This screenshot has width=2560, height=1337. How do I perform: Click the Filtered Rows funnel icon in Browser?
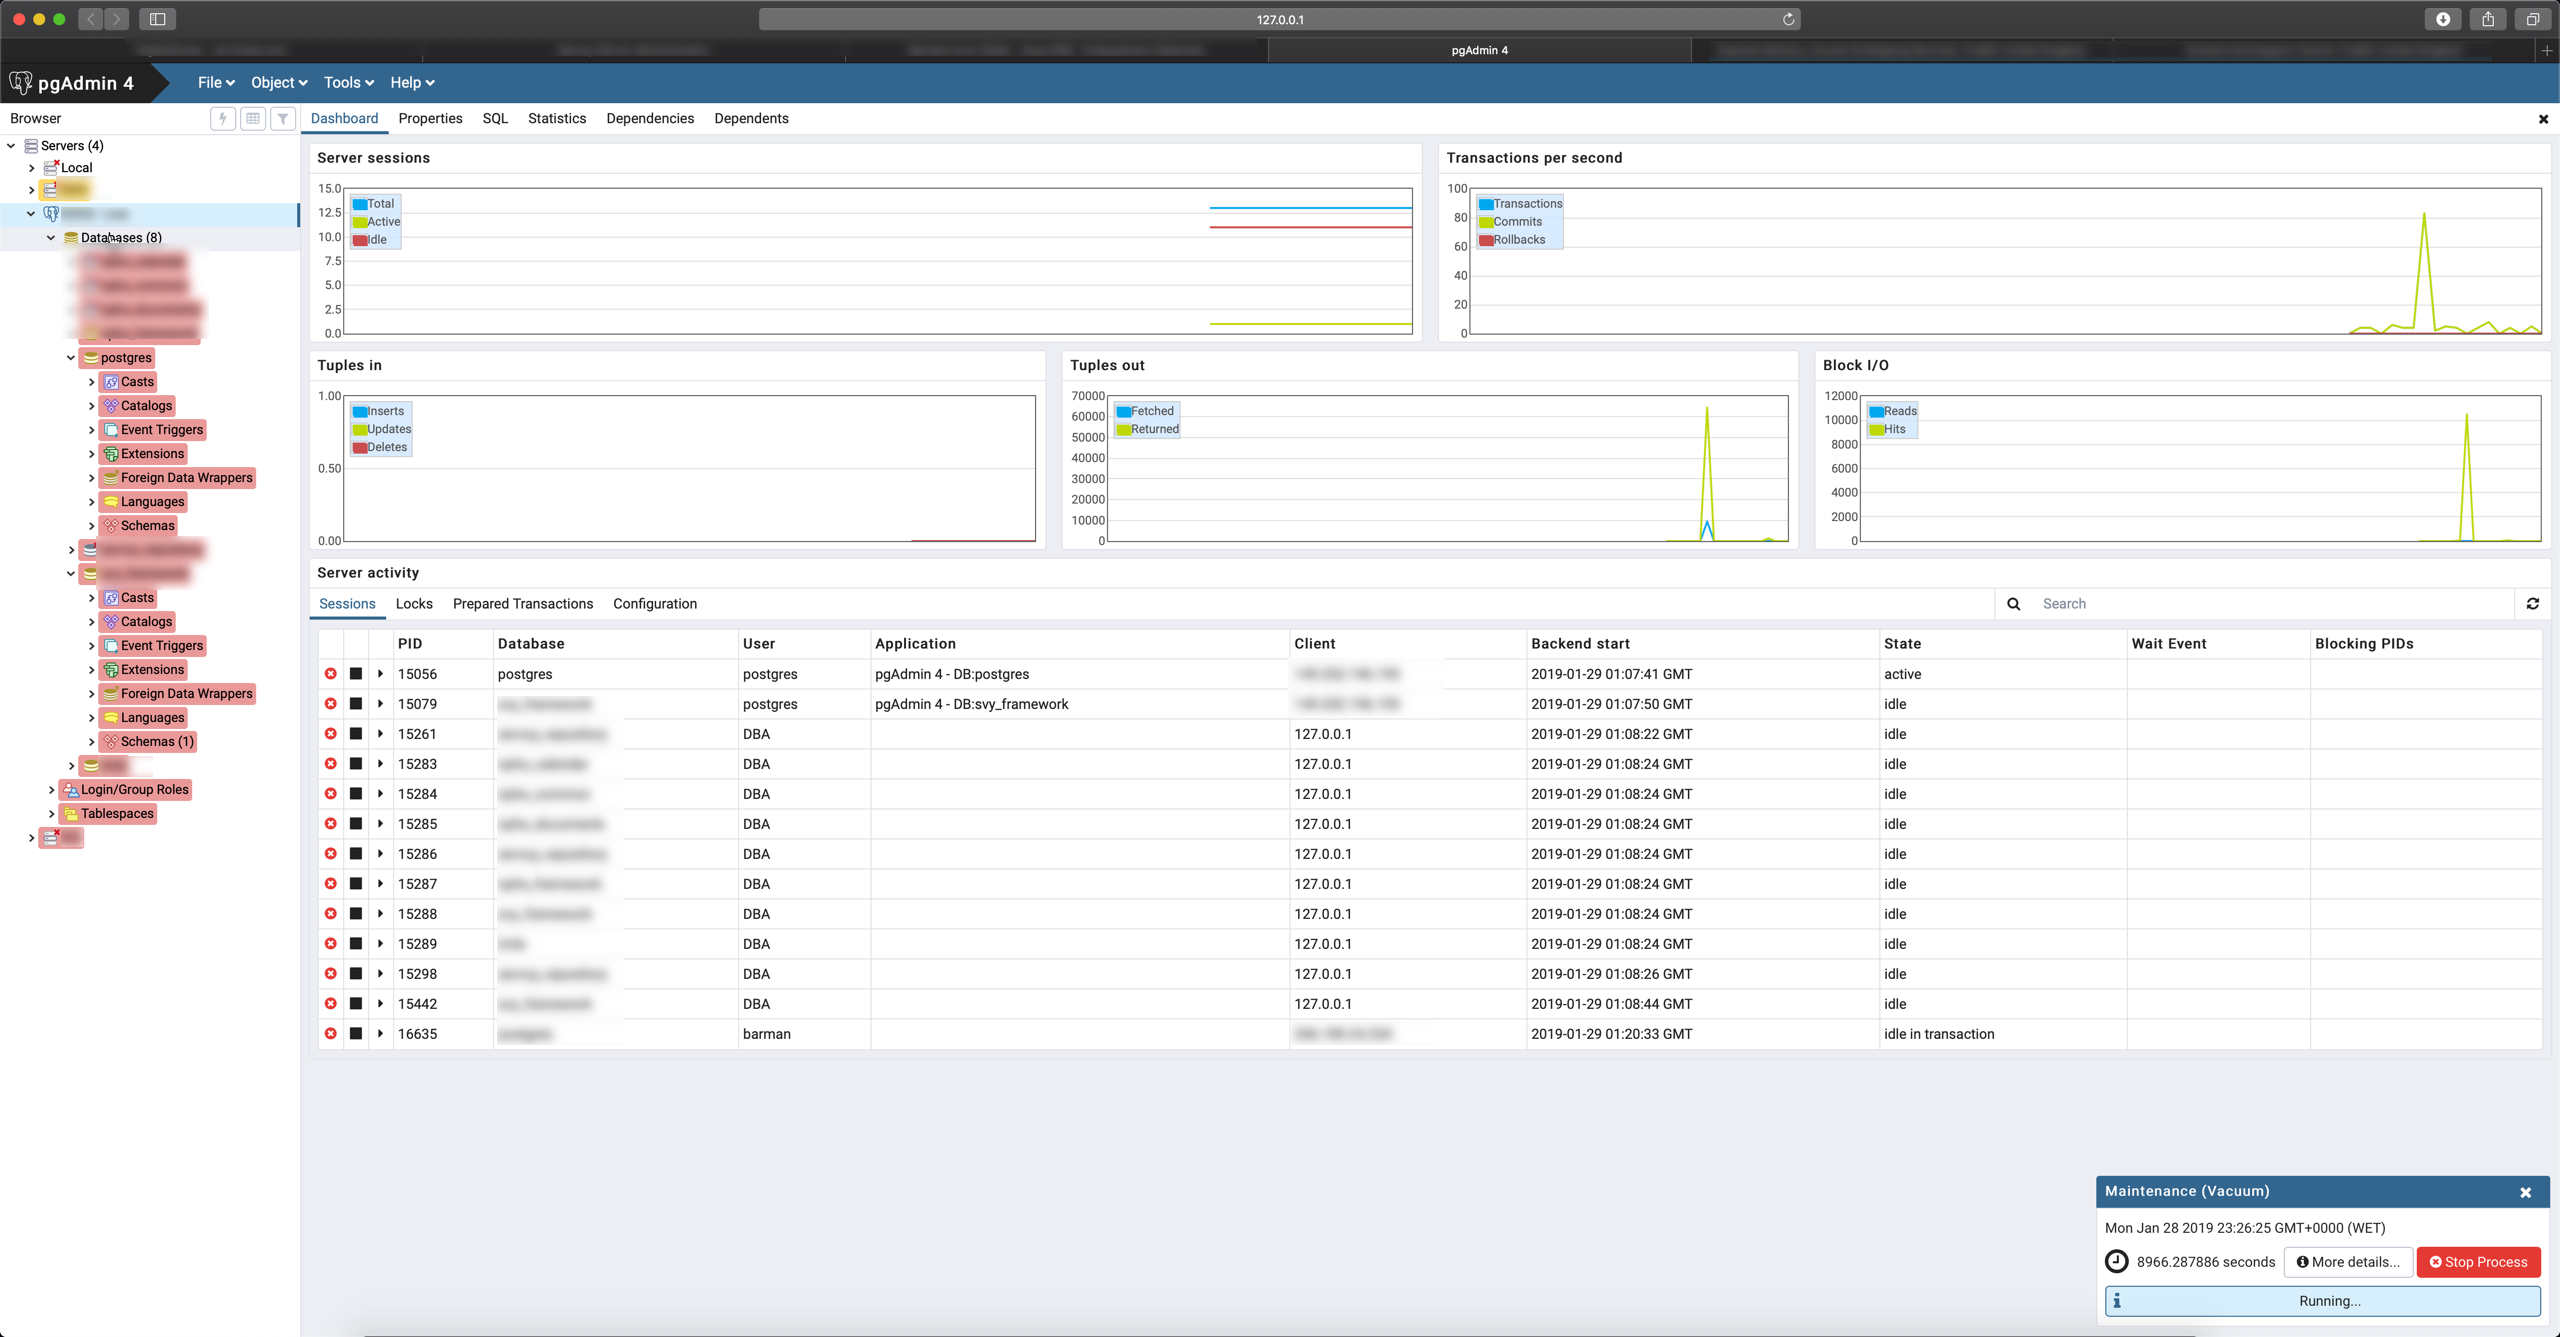283,118
